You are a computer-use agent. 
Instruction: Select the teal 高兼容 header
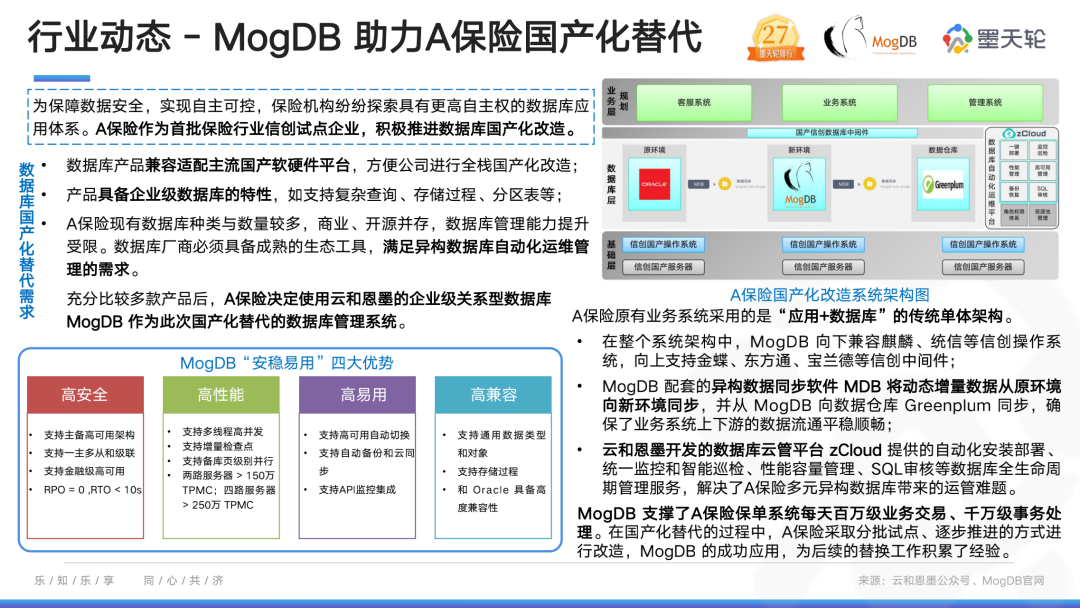click(493, 395)
